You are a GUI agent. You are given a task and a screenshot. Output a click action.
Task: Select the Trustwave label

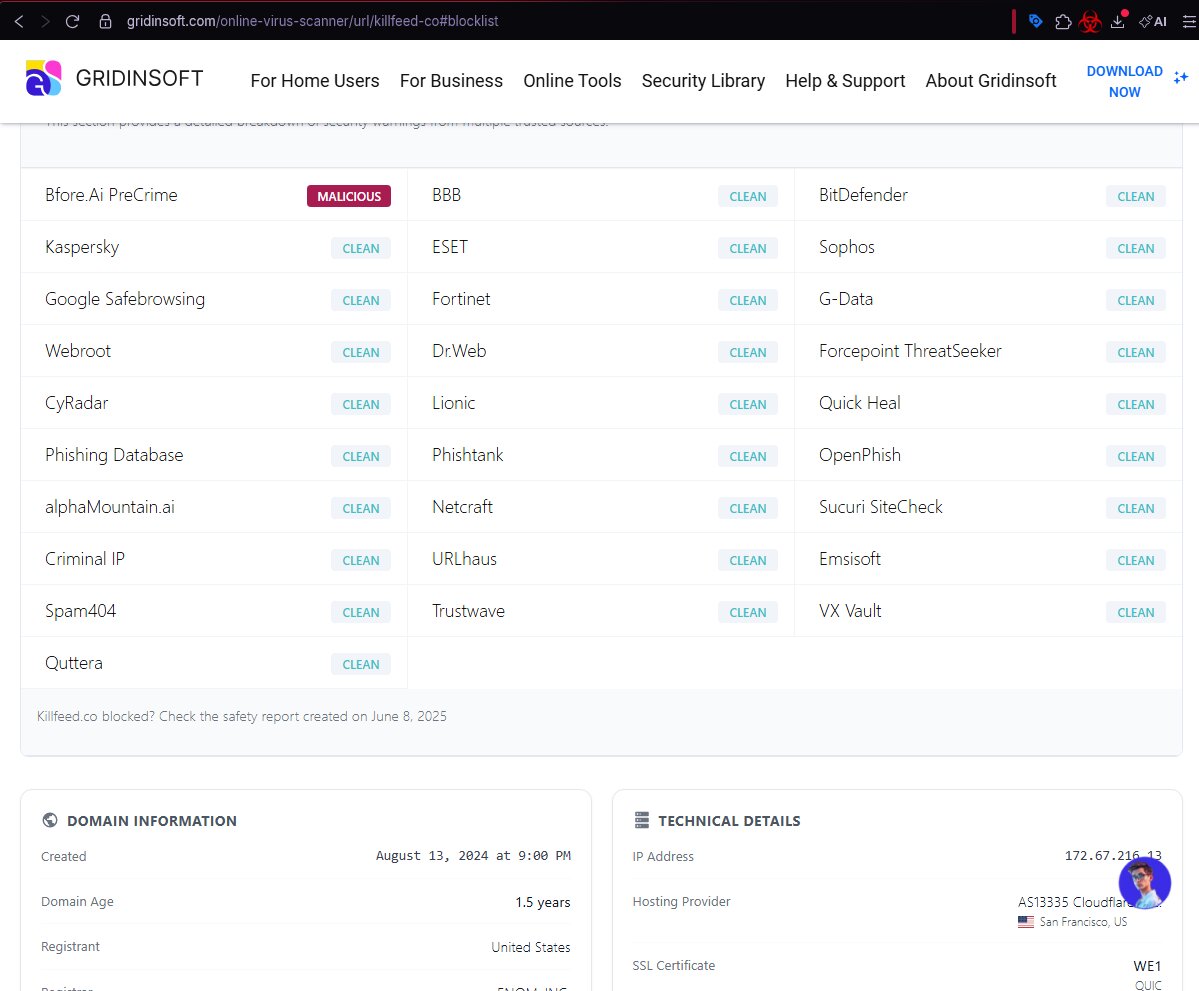coord(468,611)
